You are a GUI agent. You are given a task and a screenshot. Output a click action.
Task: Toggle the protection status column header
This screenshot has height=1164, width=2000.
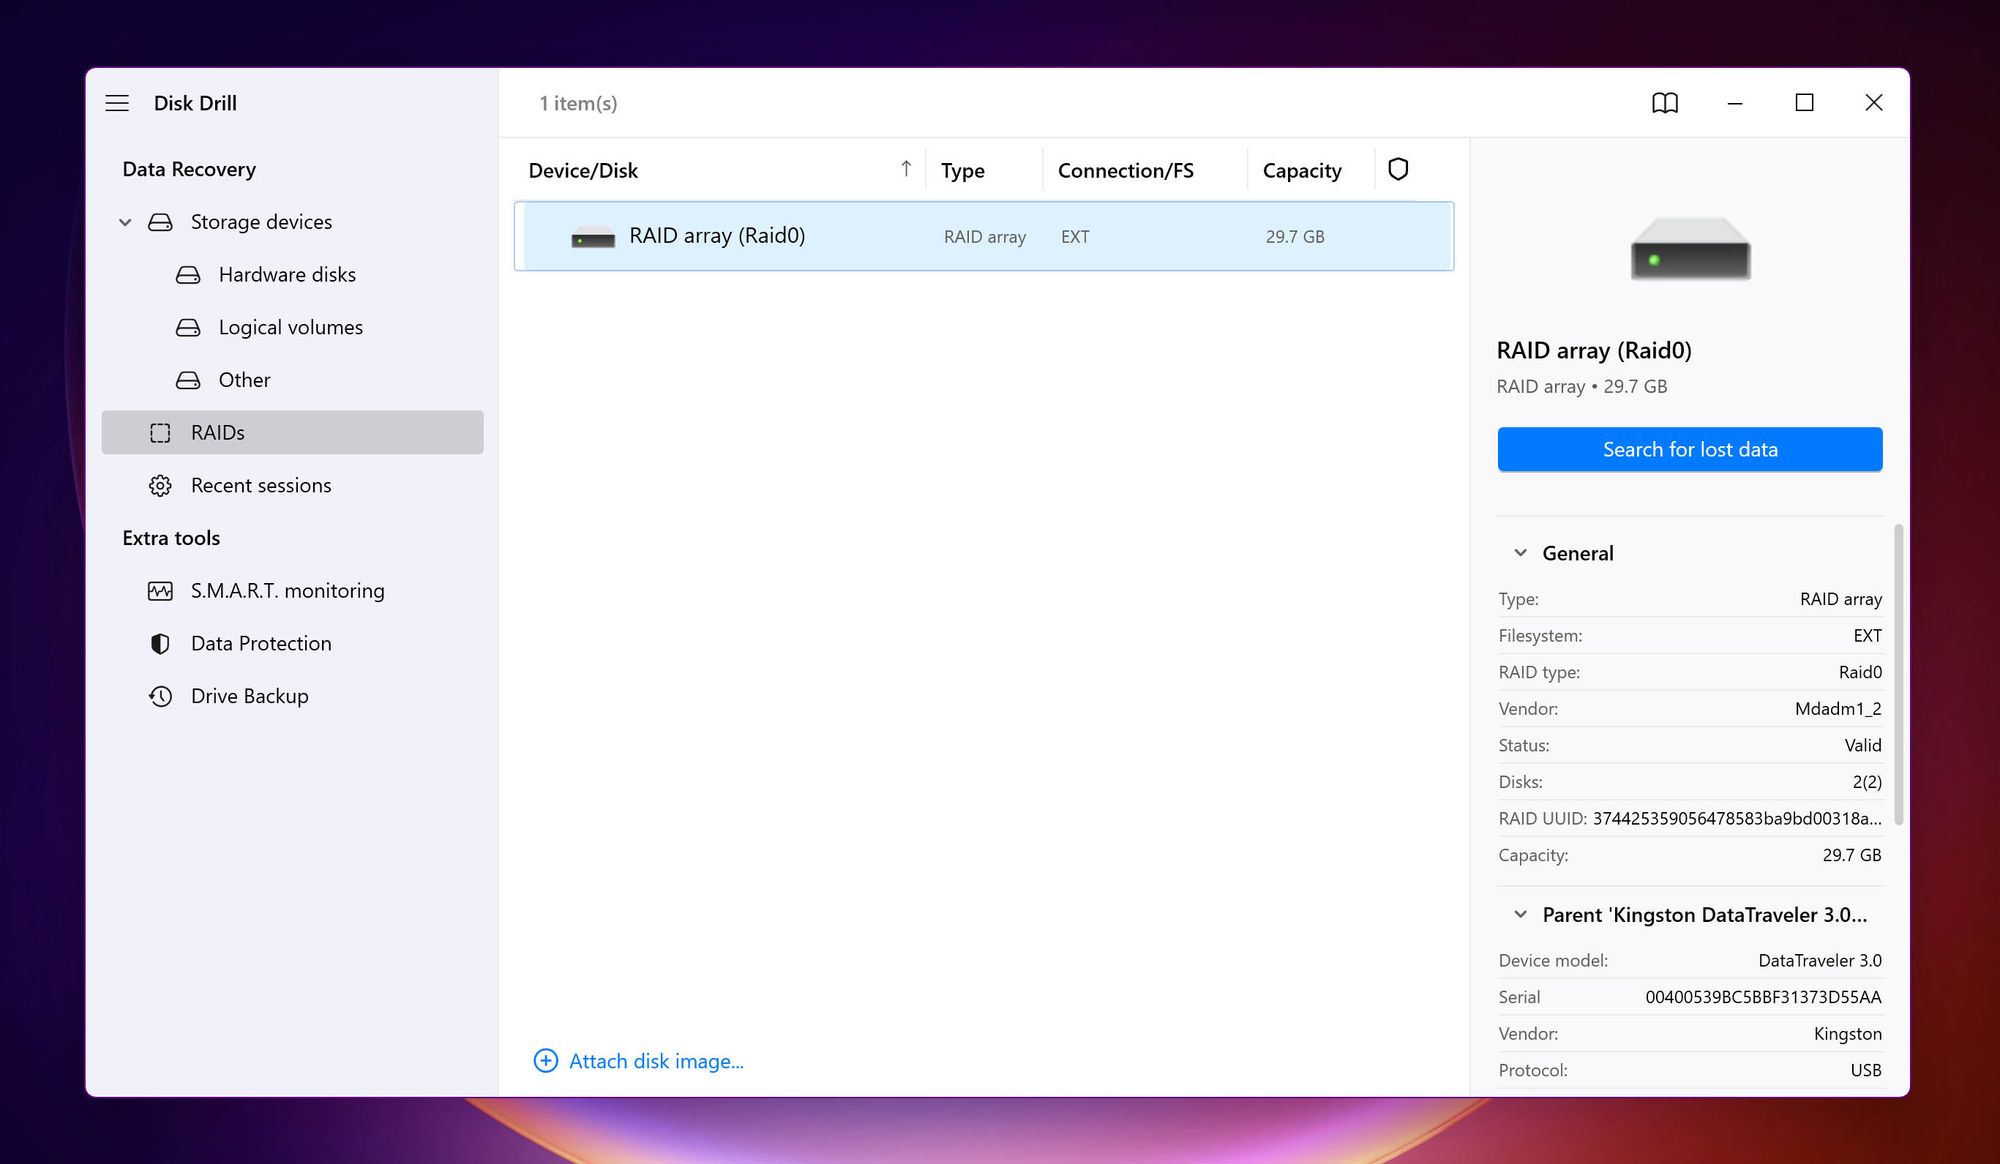[x=1398, y=169]
